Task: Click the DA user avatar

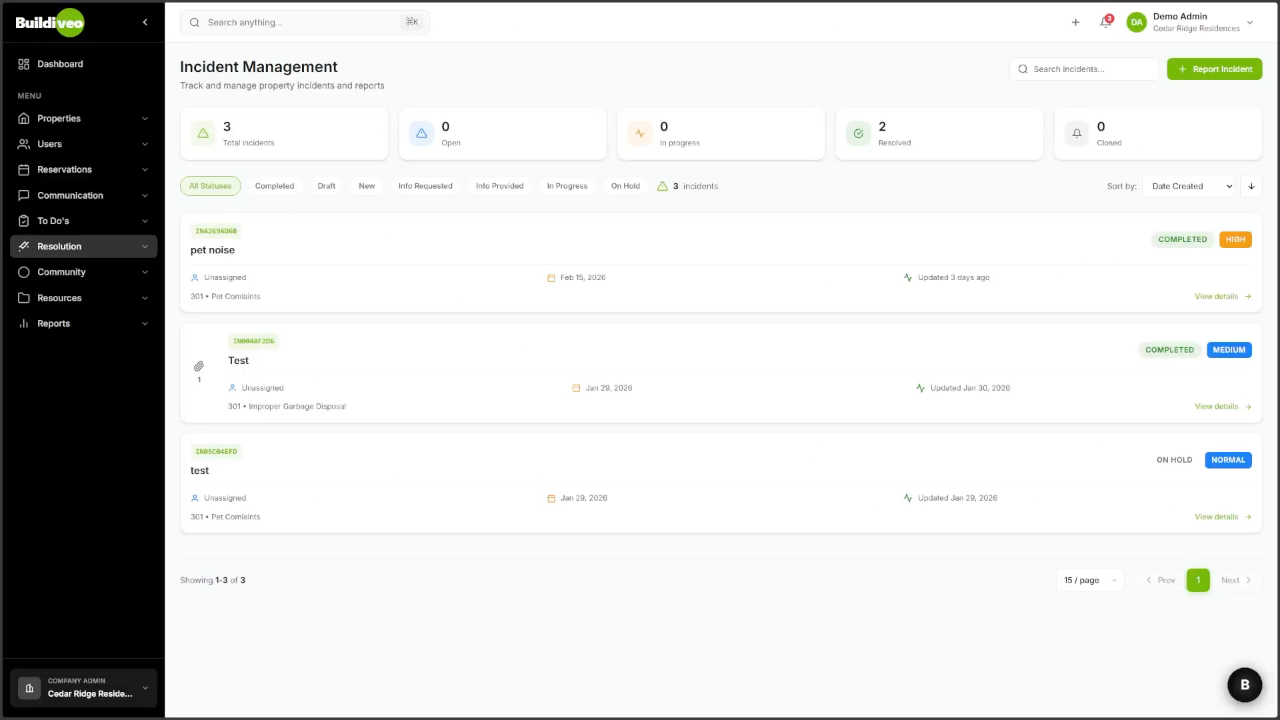Action: [x=1136, y=22]
